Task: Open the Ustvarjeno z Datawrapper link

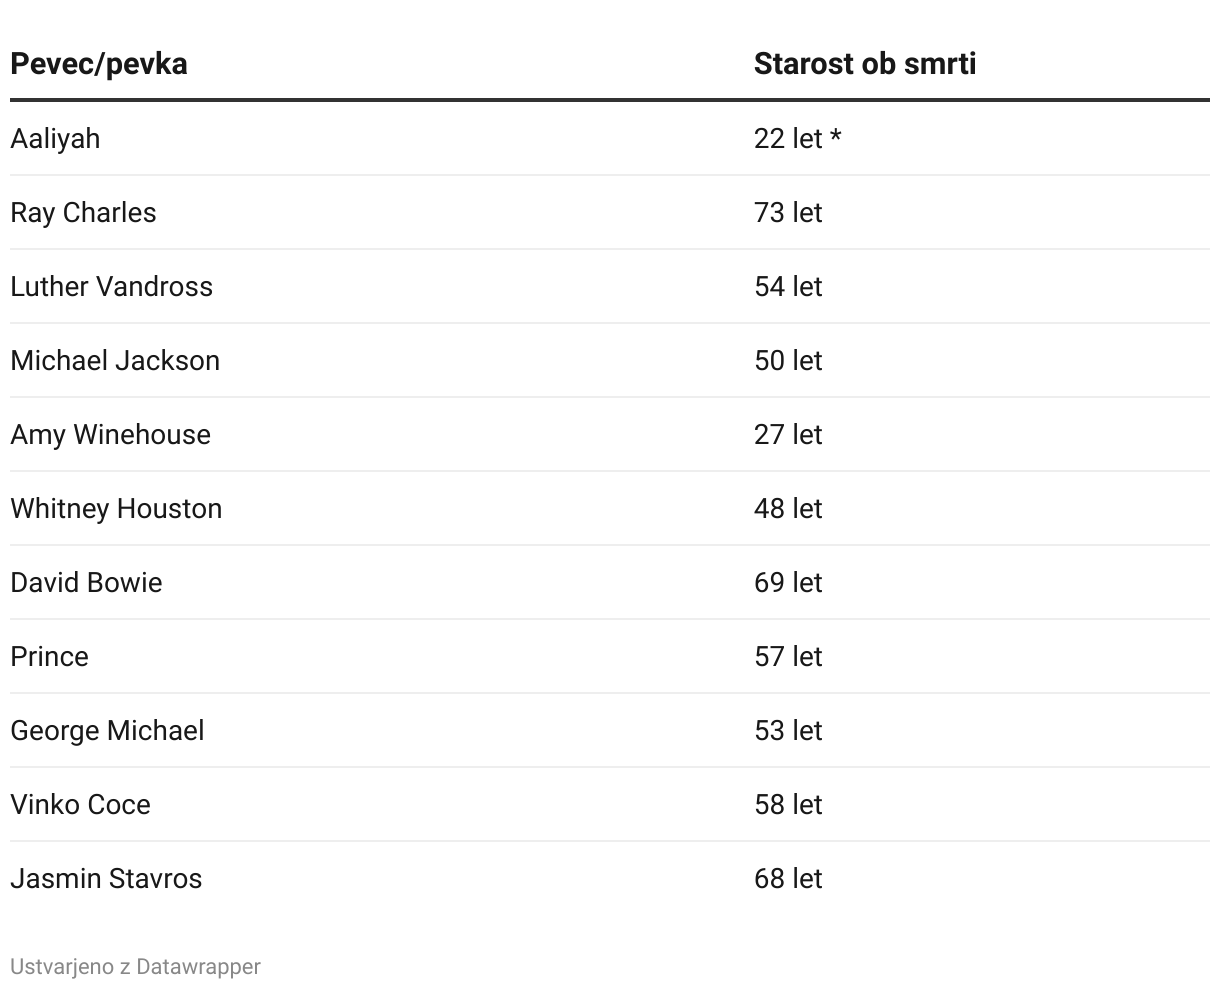Action: pyautogui.click(x=135, y=967)
